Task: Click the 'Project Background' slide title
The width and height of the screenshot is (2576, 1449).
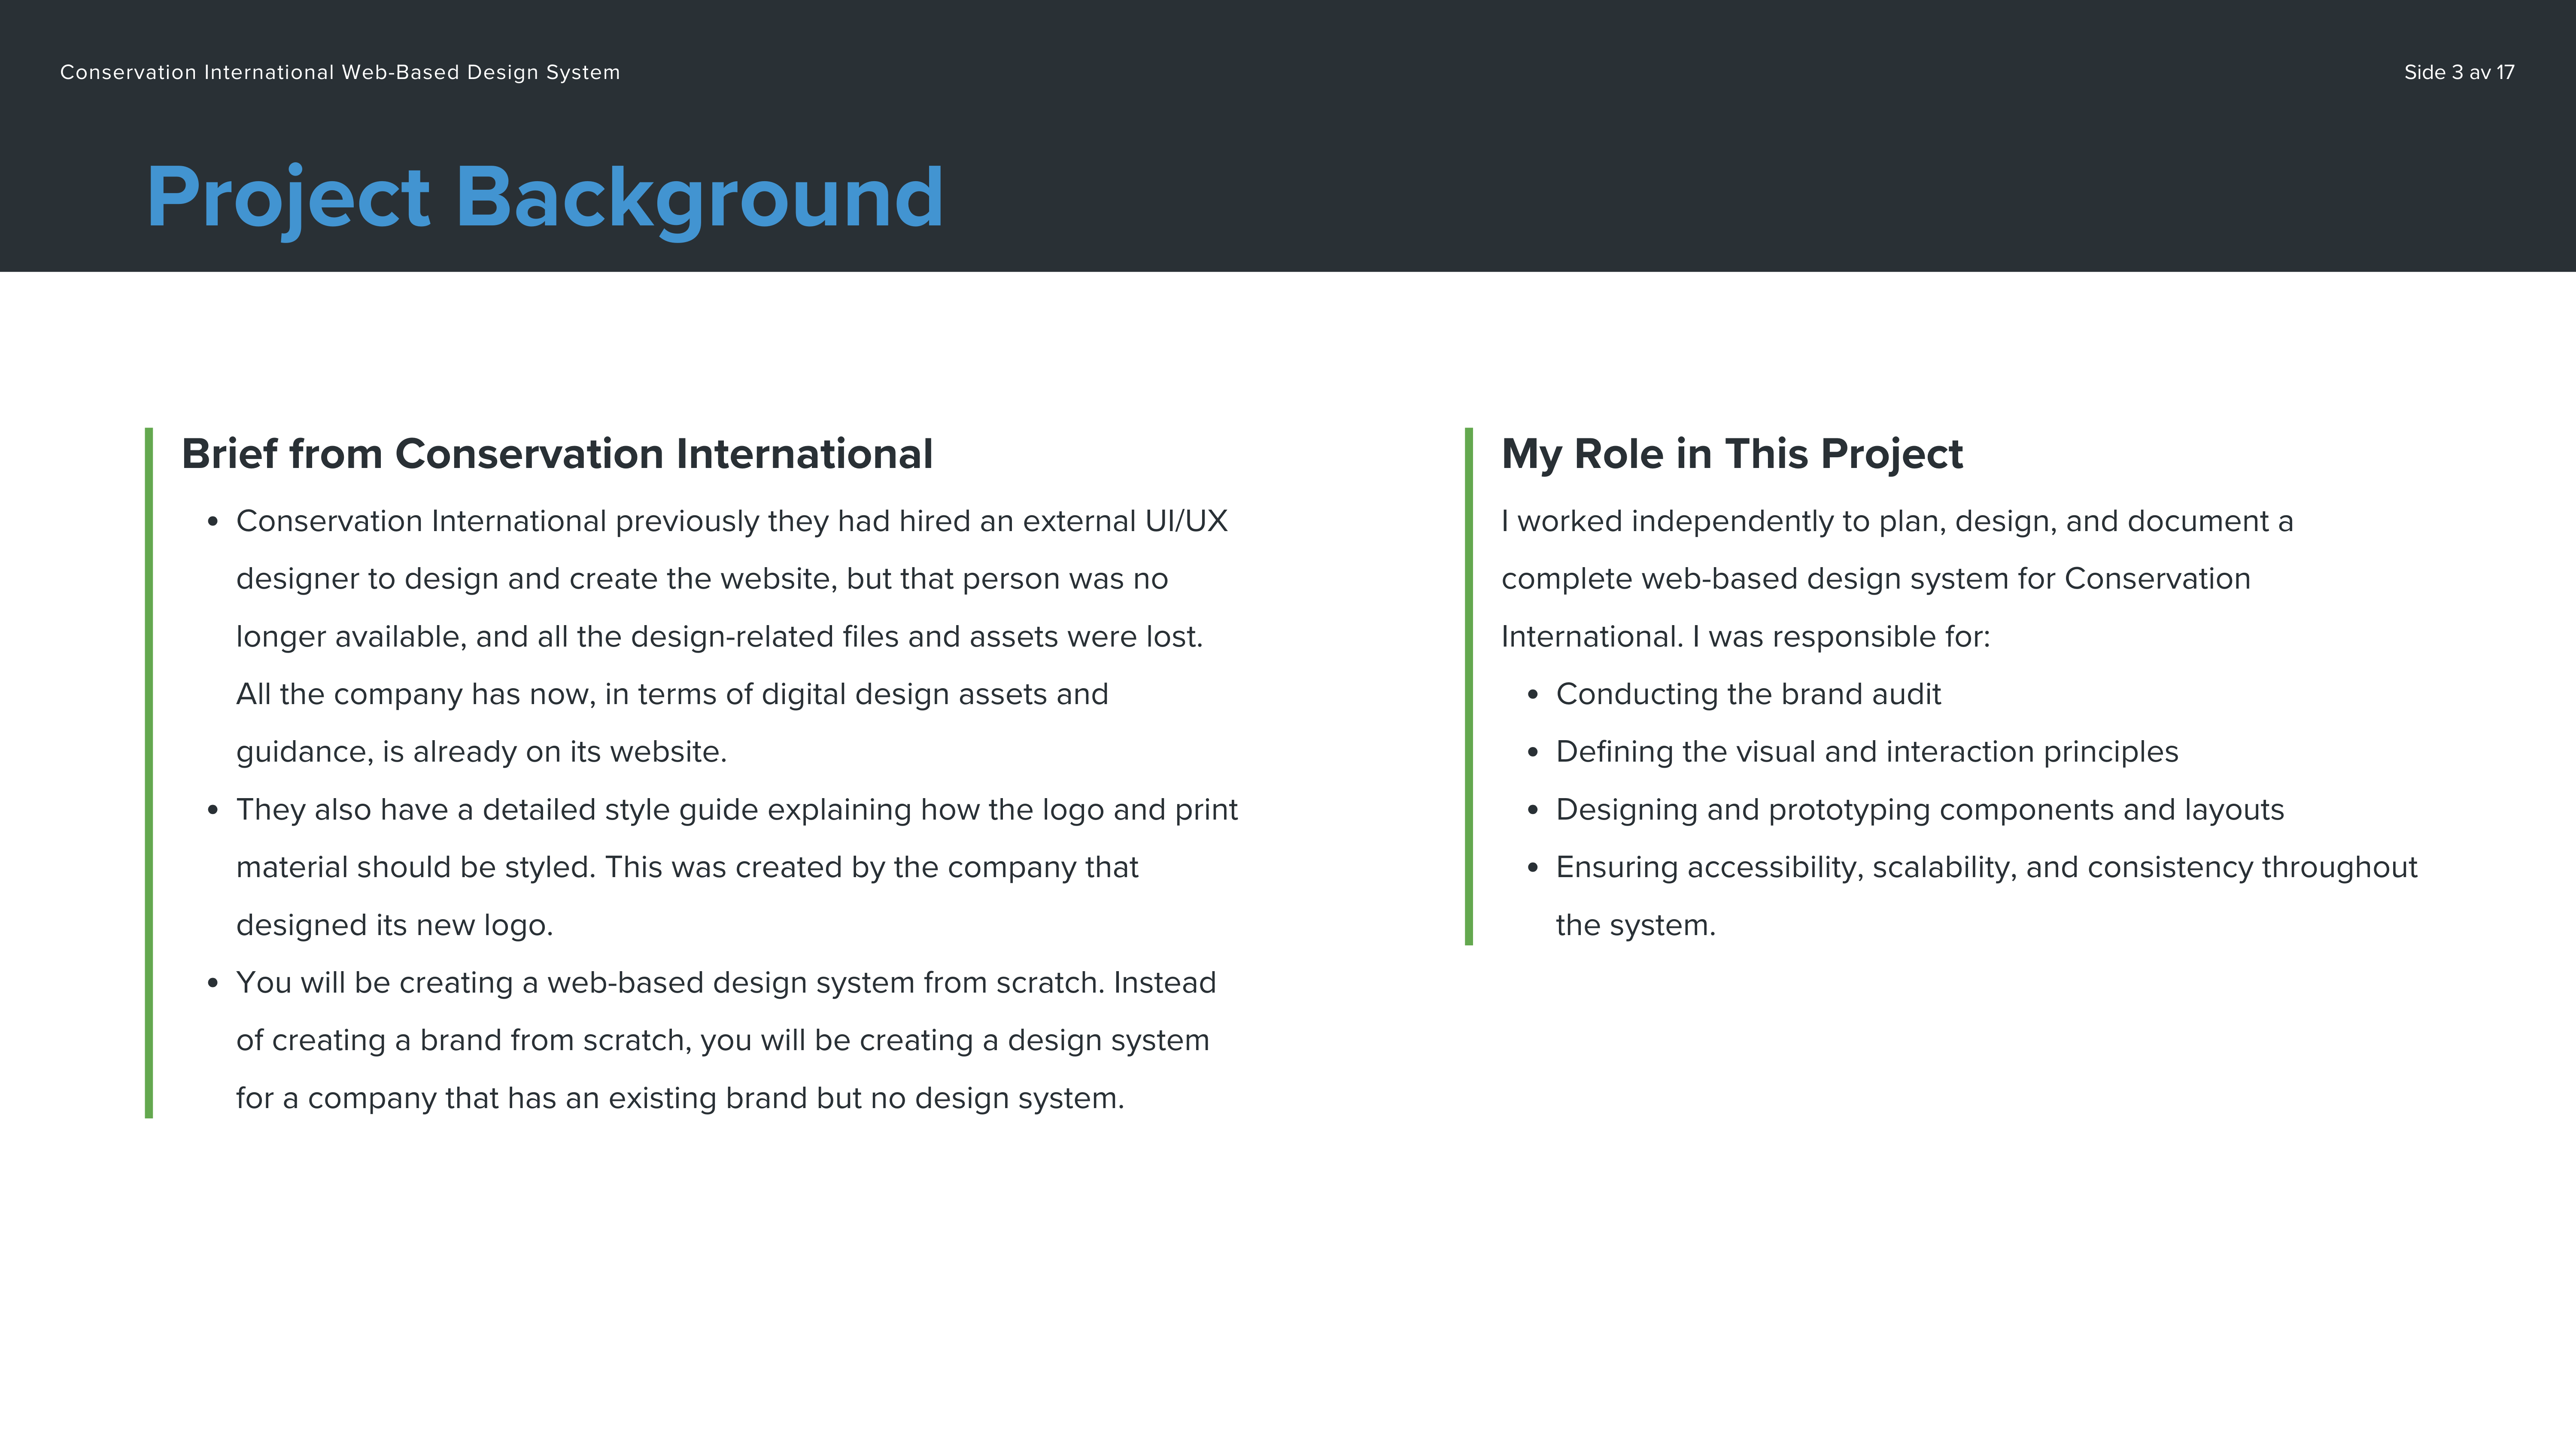Action: point(545,197)
